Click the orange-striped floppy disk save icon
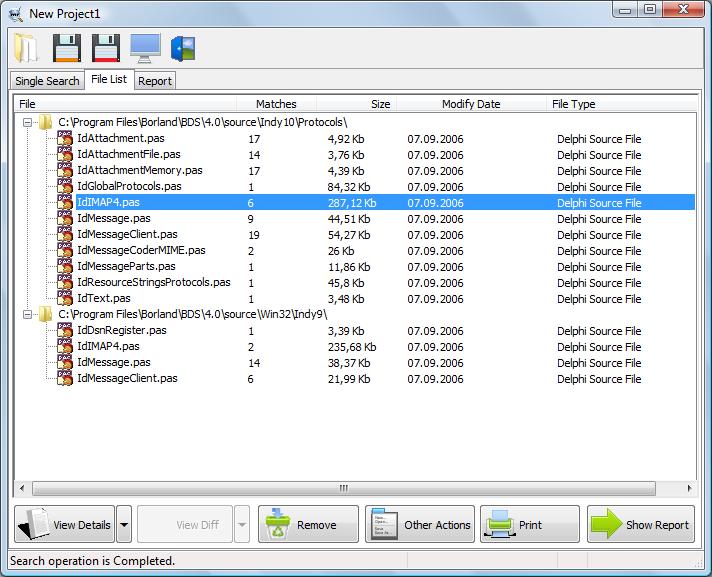This screenshot has width=712, height=577. pyautogui.click(x=66, y=48)
